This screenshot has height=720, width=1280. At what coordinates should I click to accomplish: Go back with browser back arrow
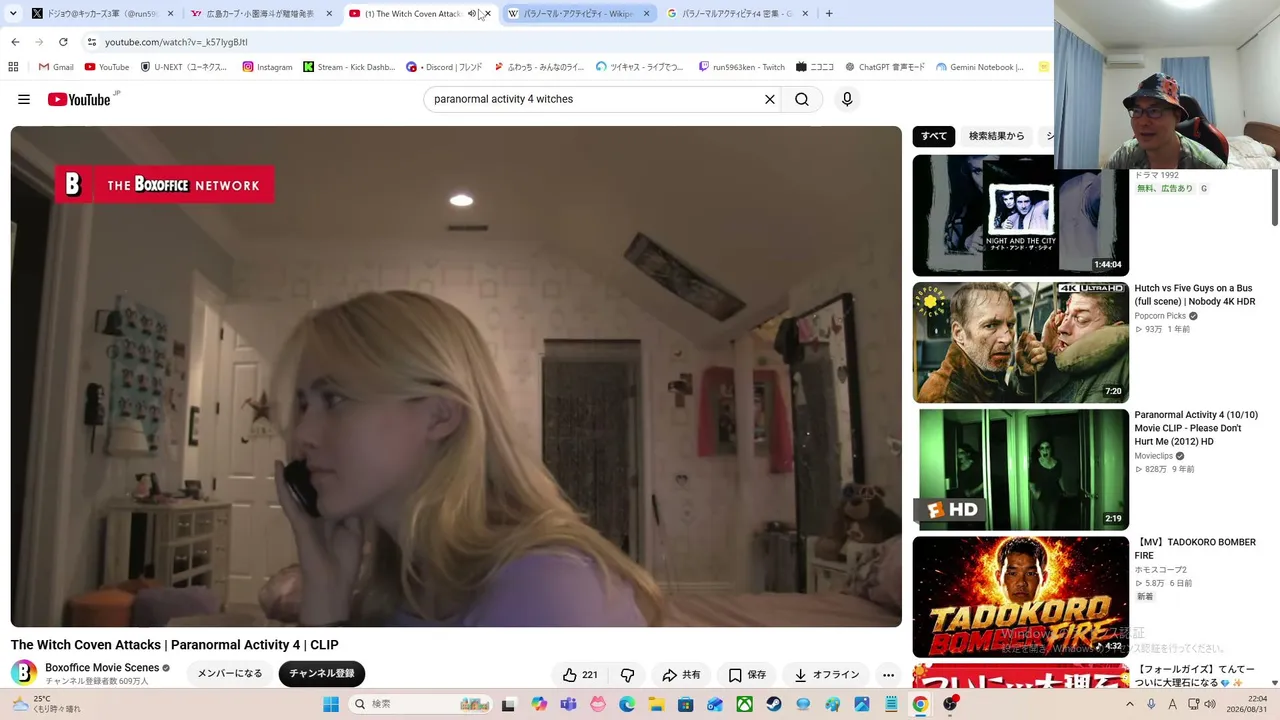click(15, 42)
